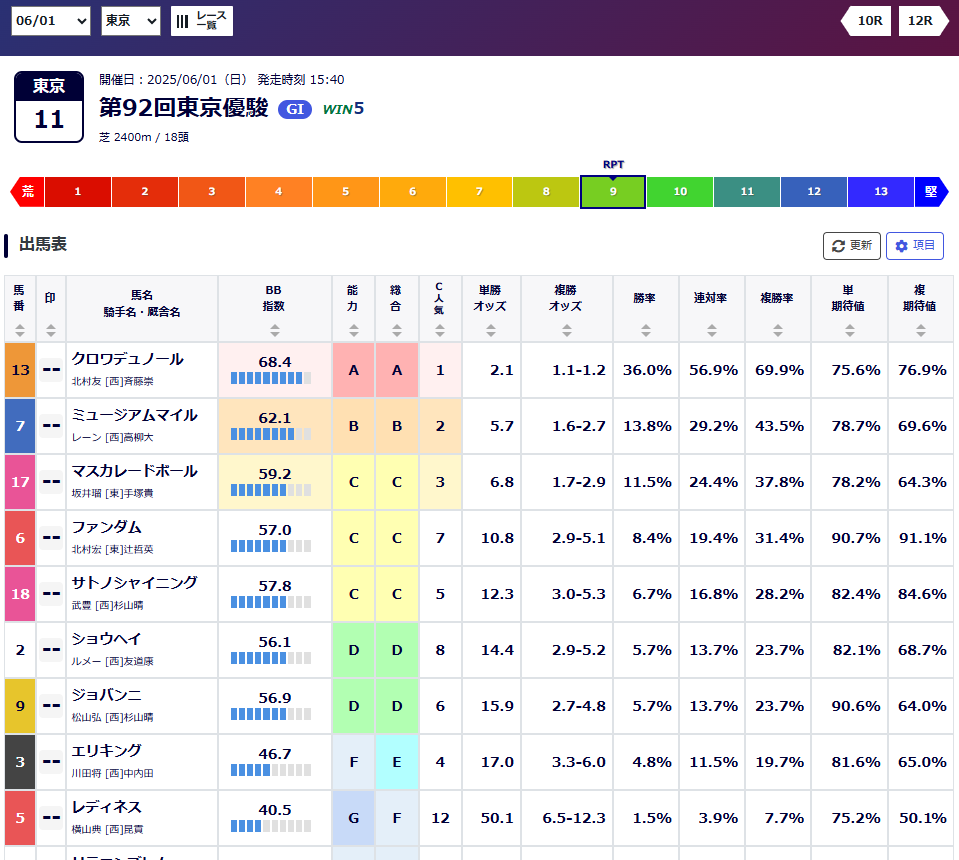Open horse クロワデュノール details
The image size is (959, 860).
tap(128, 359)
